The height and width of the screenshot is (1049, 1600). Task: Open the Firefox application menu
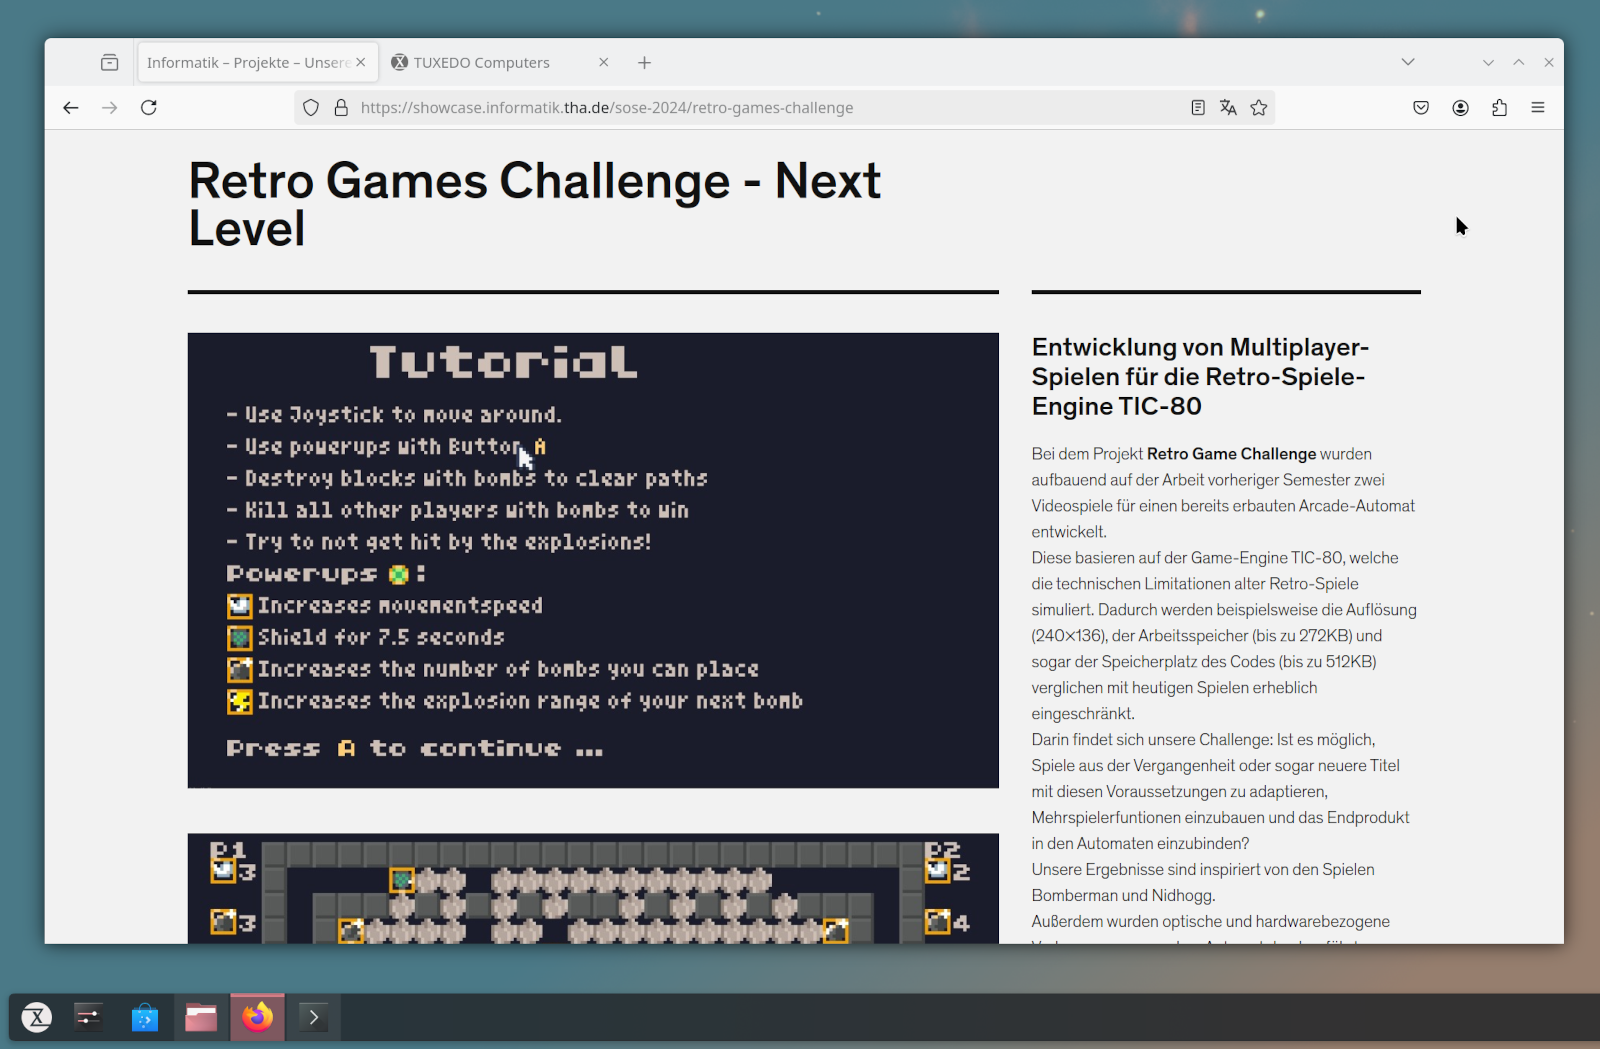pyautogui.click(x=1538, y=107)
